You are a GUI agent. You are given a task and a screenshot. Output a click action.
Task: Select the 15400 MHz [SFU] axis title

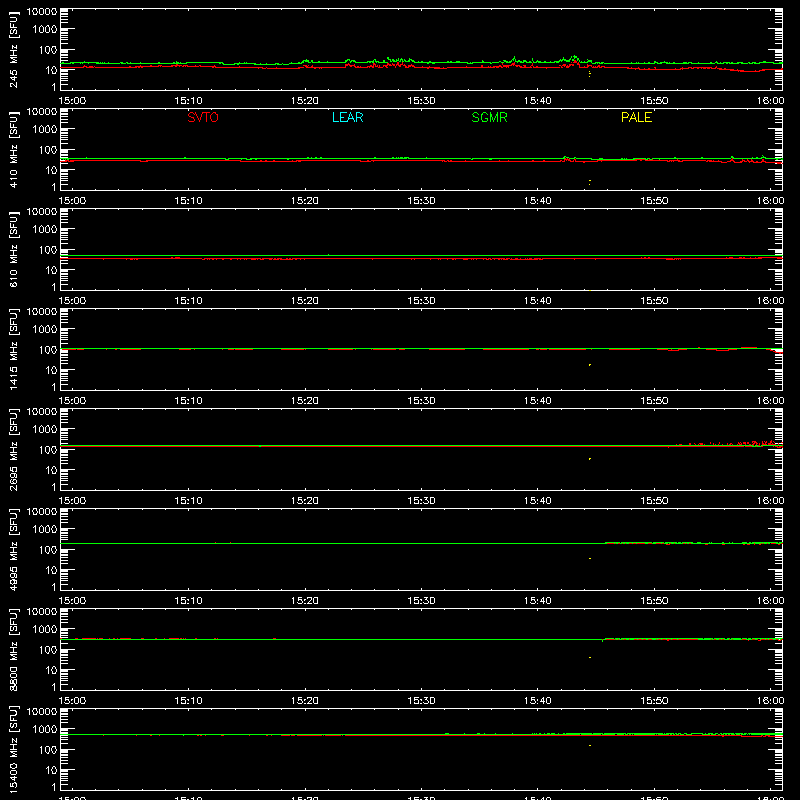coord(14,749)
